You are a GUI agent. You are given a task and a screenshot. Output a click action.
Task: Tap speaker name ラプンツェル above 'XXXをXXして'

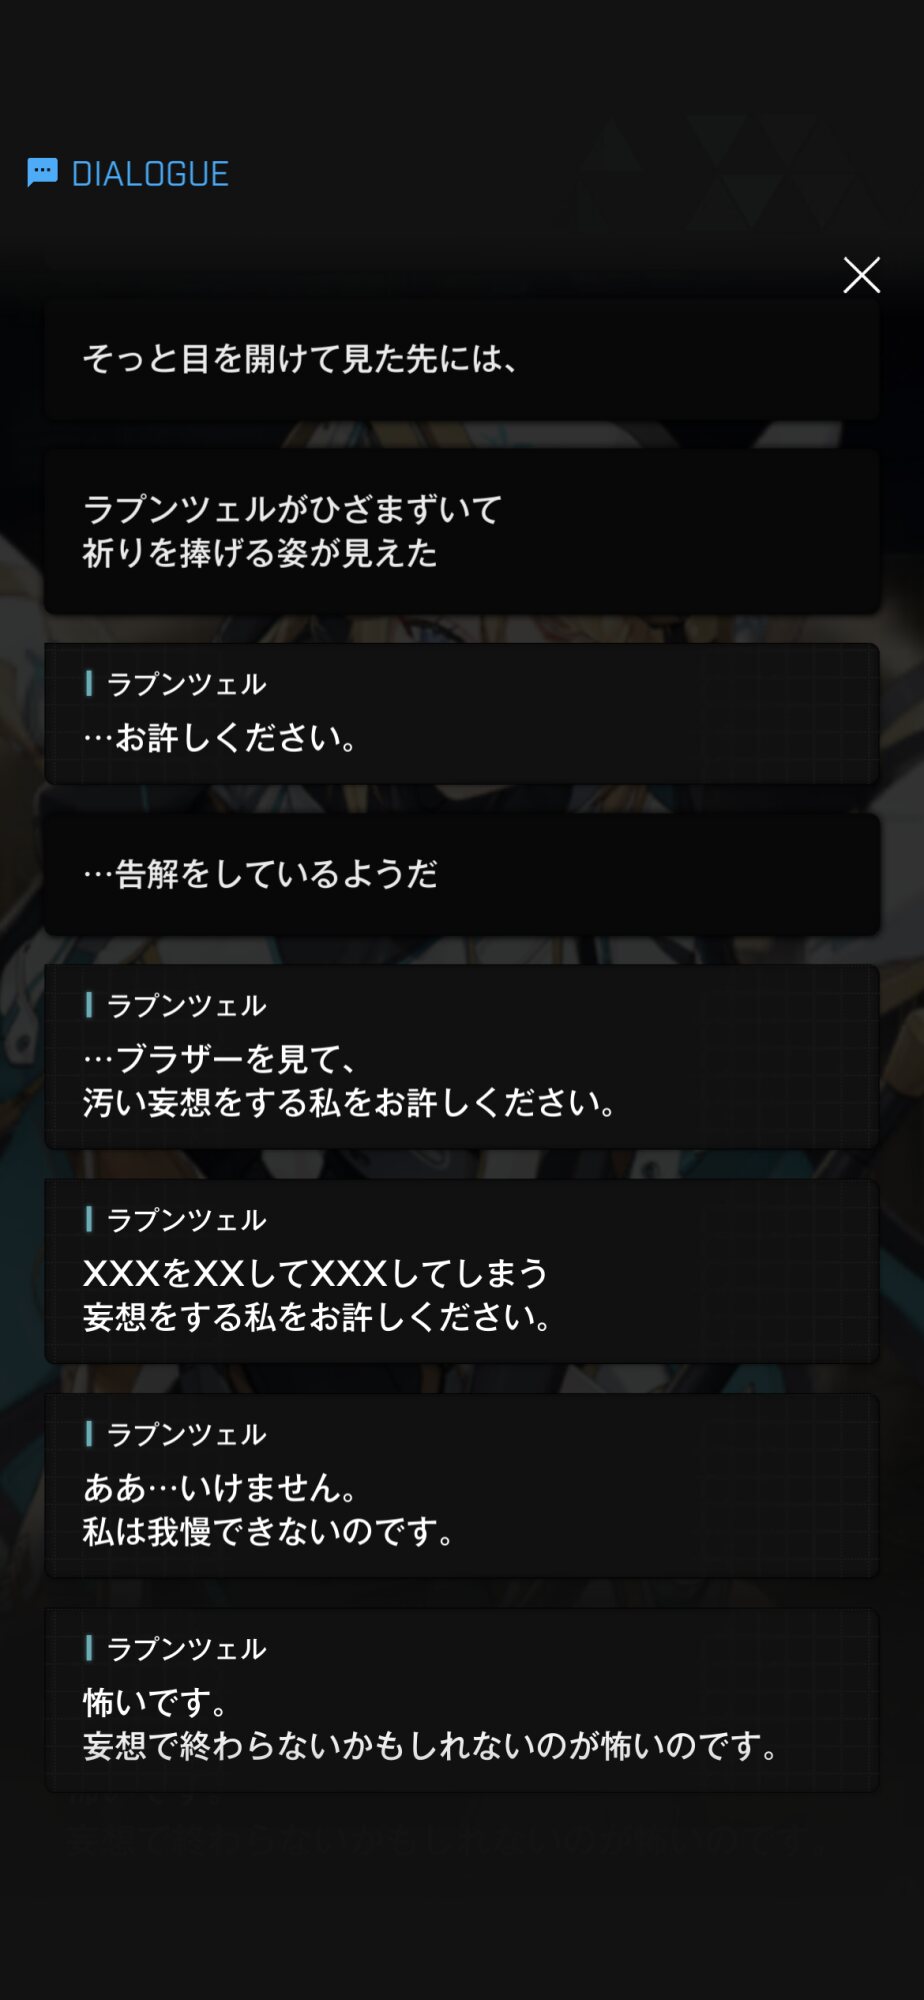click(x=186, y=1220)
